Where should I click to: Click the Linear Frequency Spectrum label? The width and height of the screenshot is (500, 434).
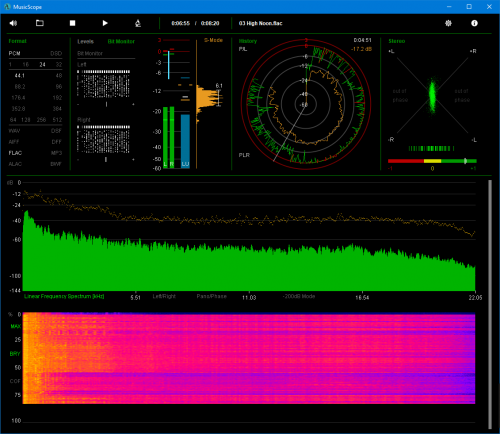[x=64, y=296]
